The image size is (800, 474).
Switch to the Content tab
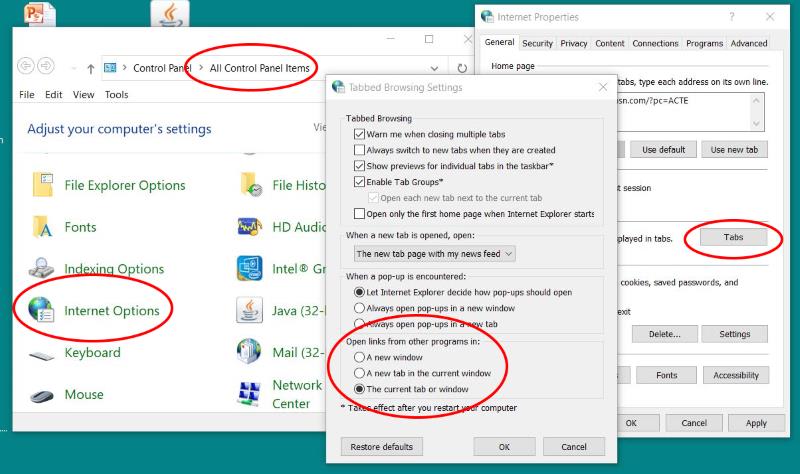pos(610,43)
